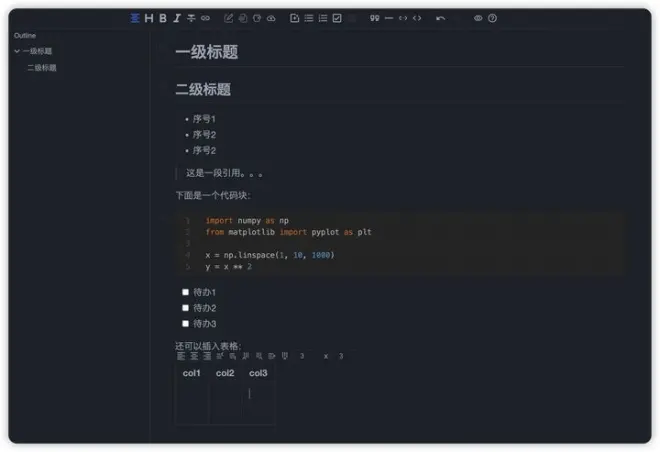Screen dimensions: 660x452
Task: Click the undo arrow in the toolbar
Action: click(441, 18)
